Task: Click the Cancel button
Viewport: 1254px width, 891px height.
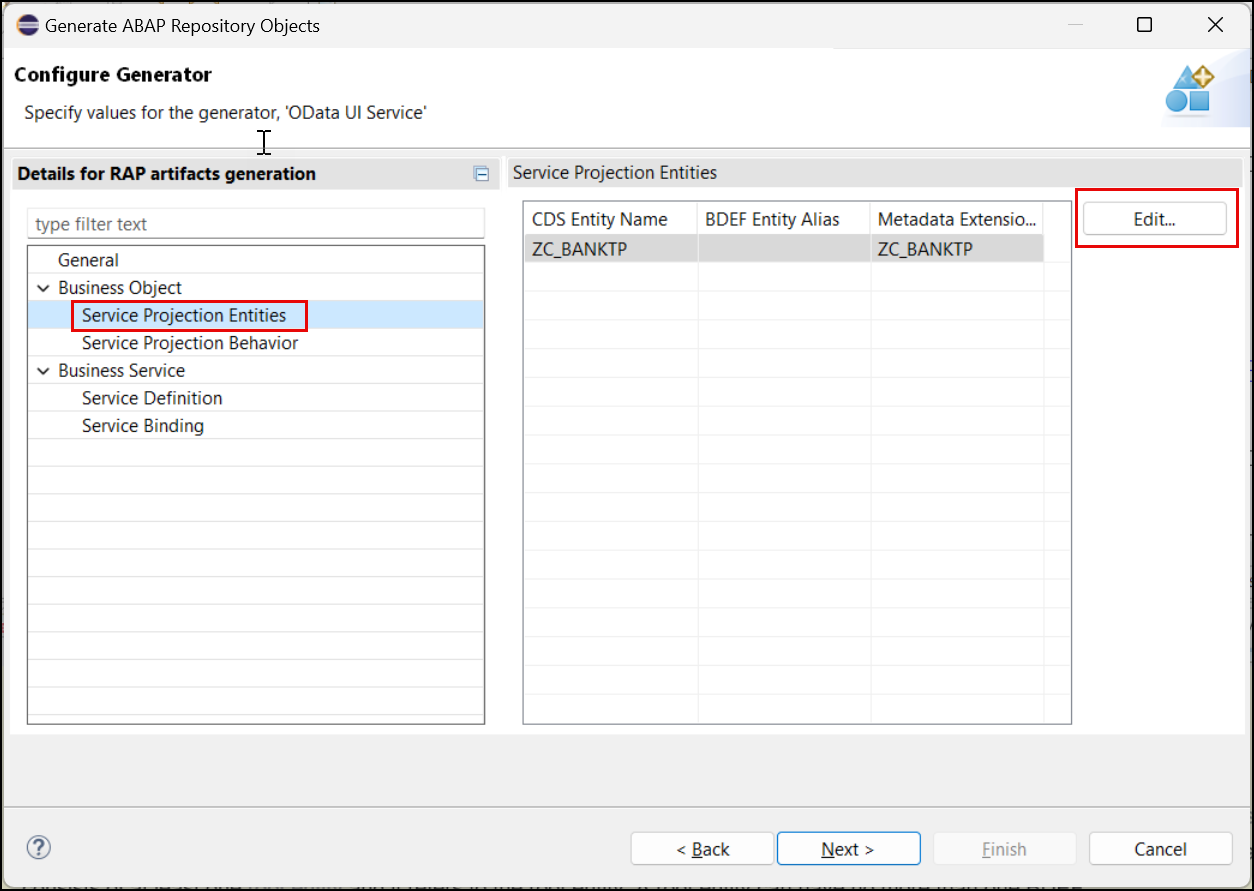Action: [1160, 849]
